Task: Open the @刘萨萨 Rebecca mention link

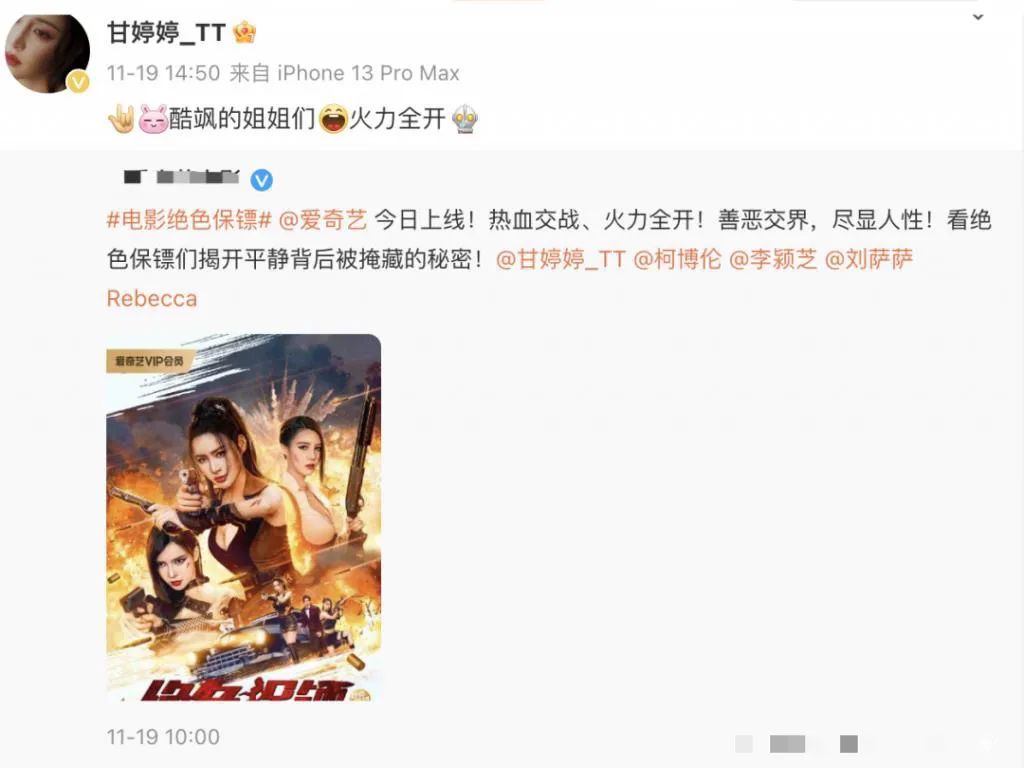Action: pos(869,259)
